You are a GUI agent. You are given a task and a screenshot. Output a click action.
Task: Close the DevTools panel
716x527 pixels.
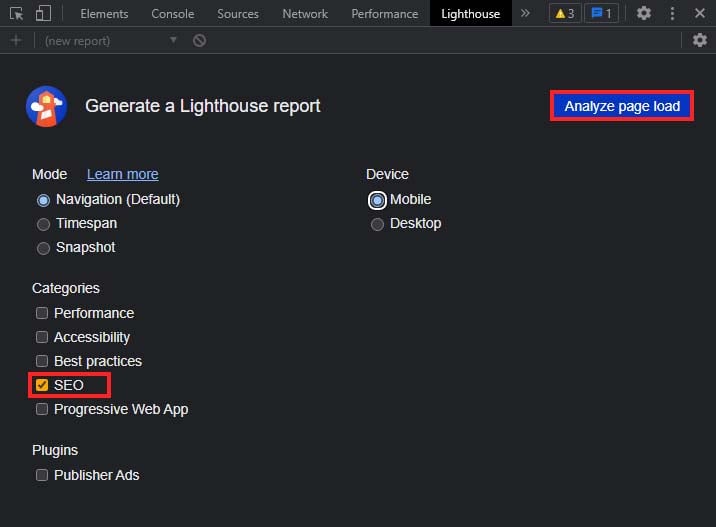coord(700,13)
